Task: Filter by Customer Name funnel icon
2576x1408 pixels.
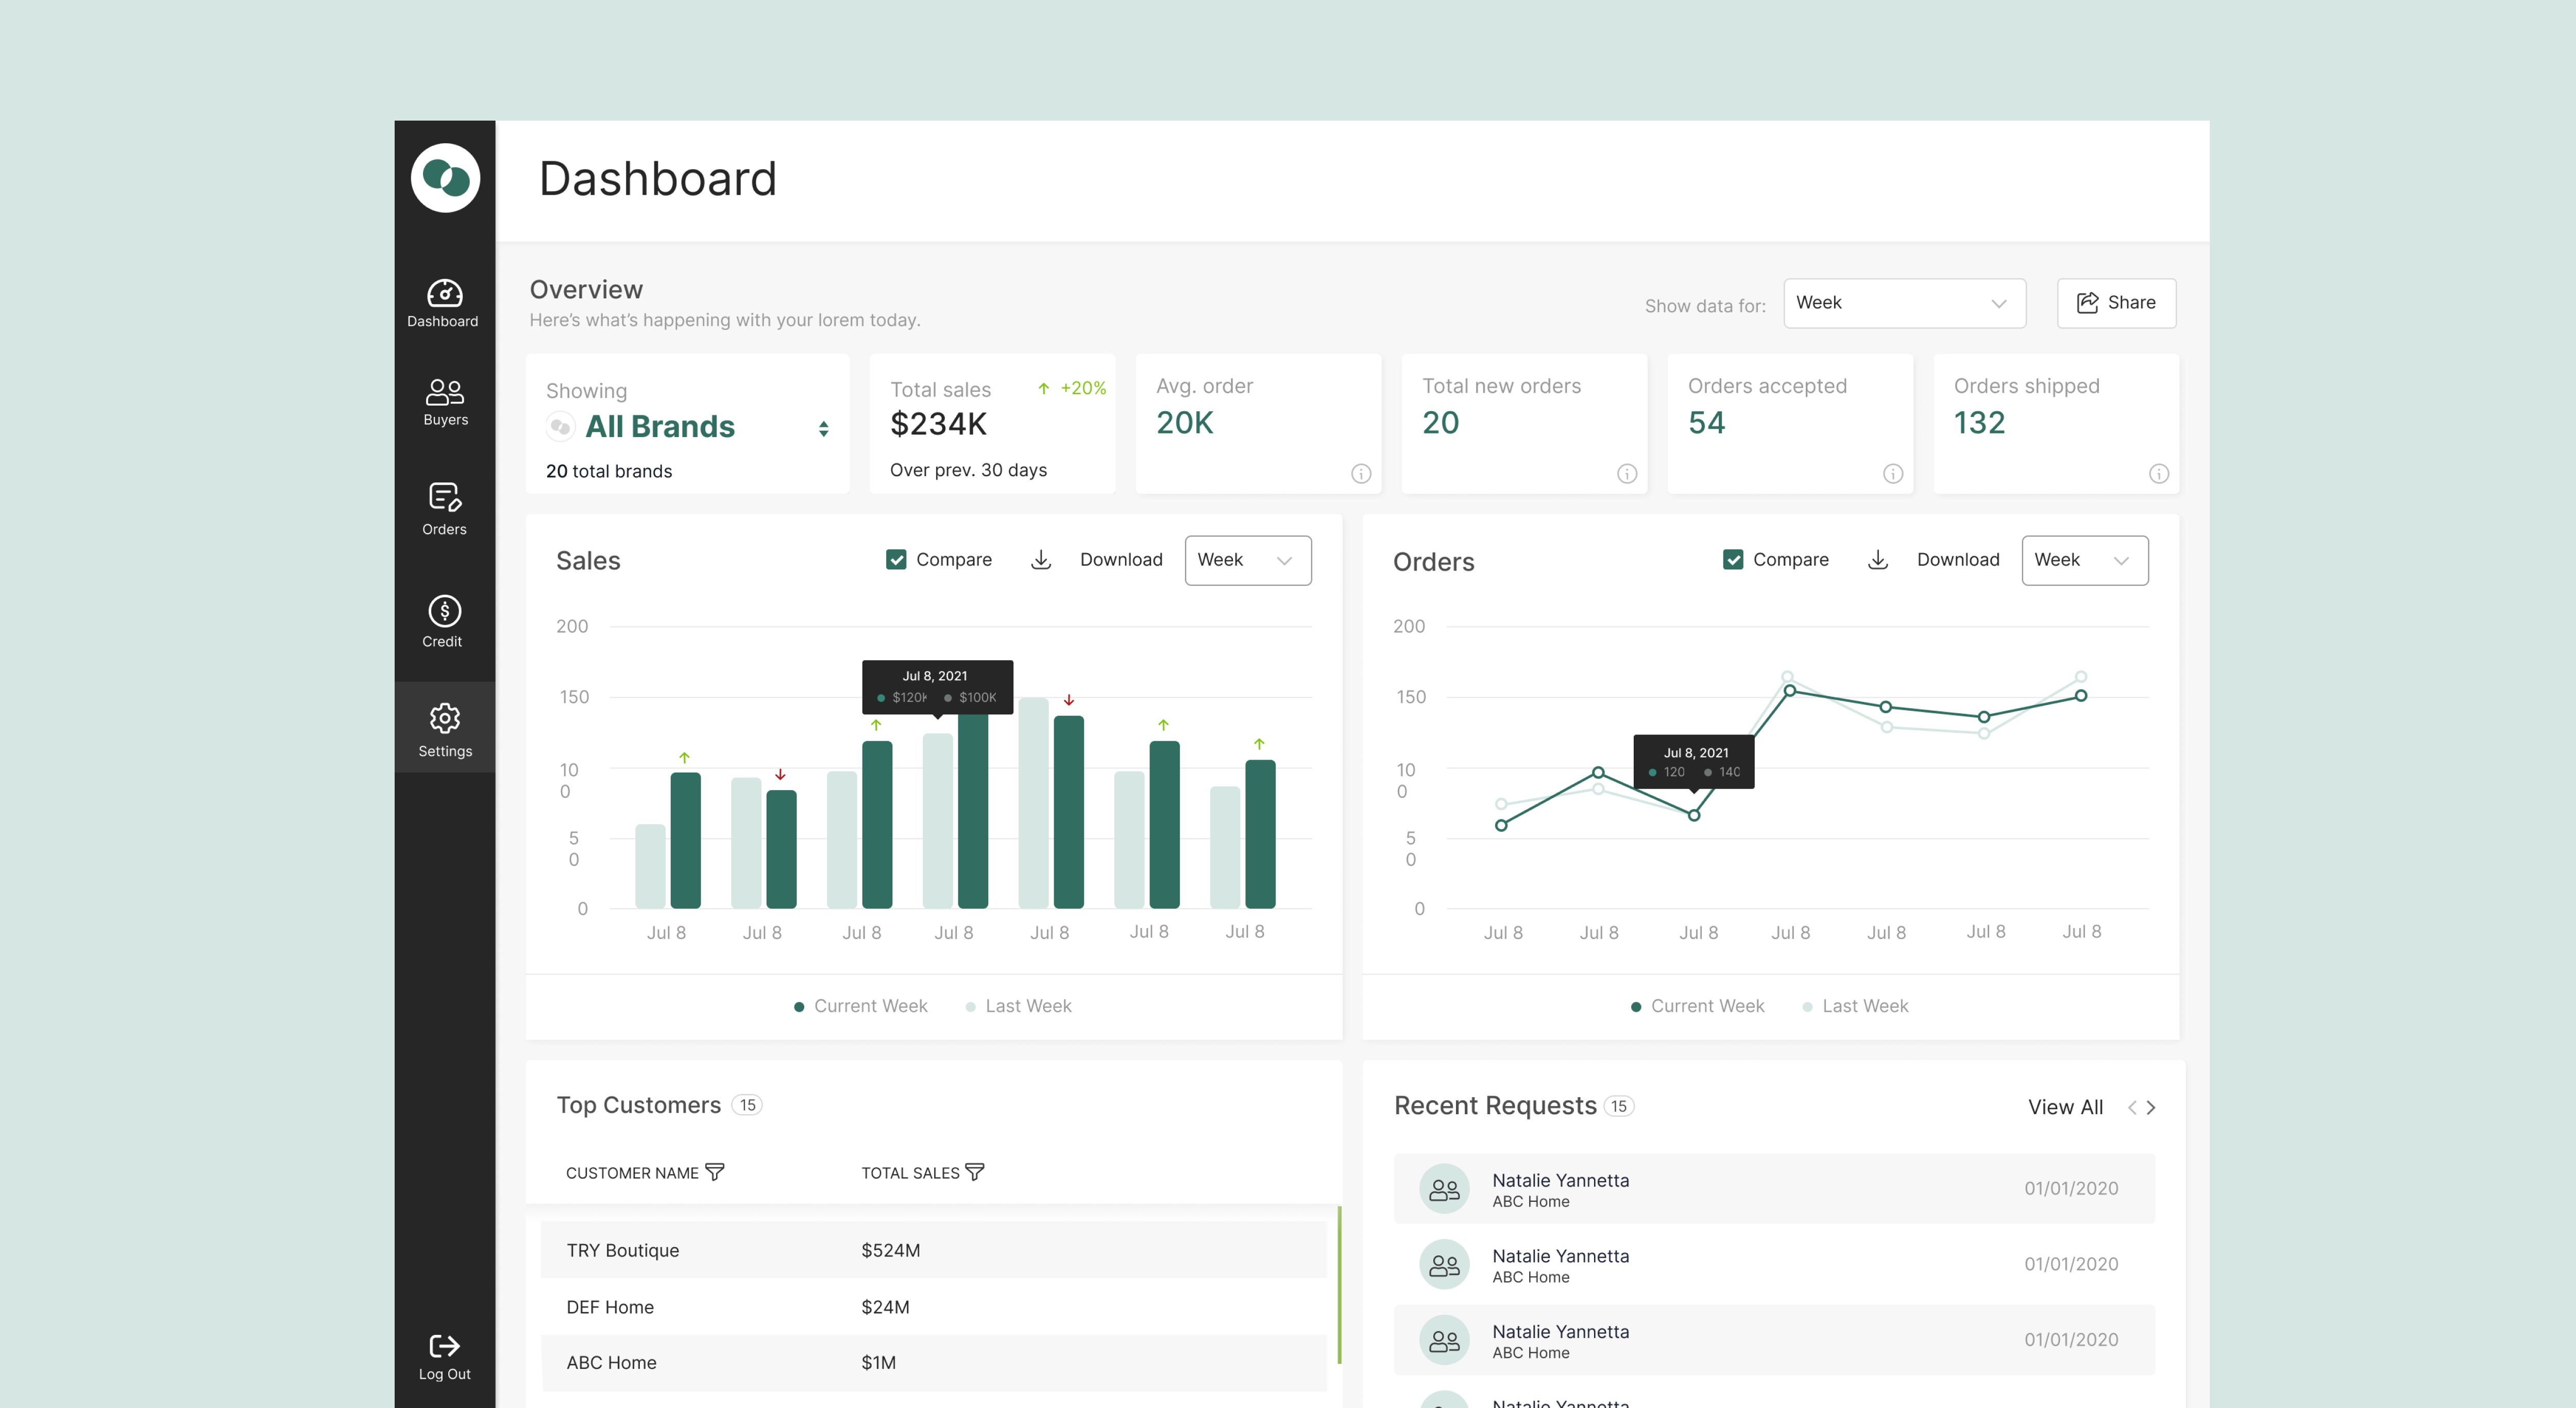Action: [714, 1172]
